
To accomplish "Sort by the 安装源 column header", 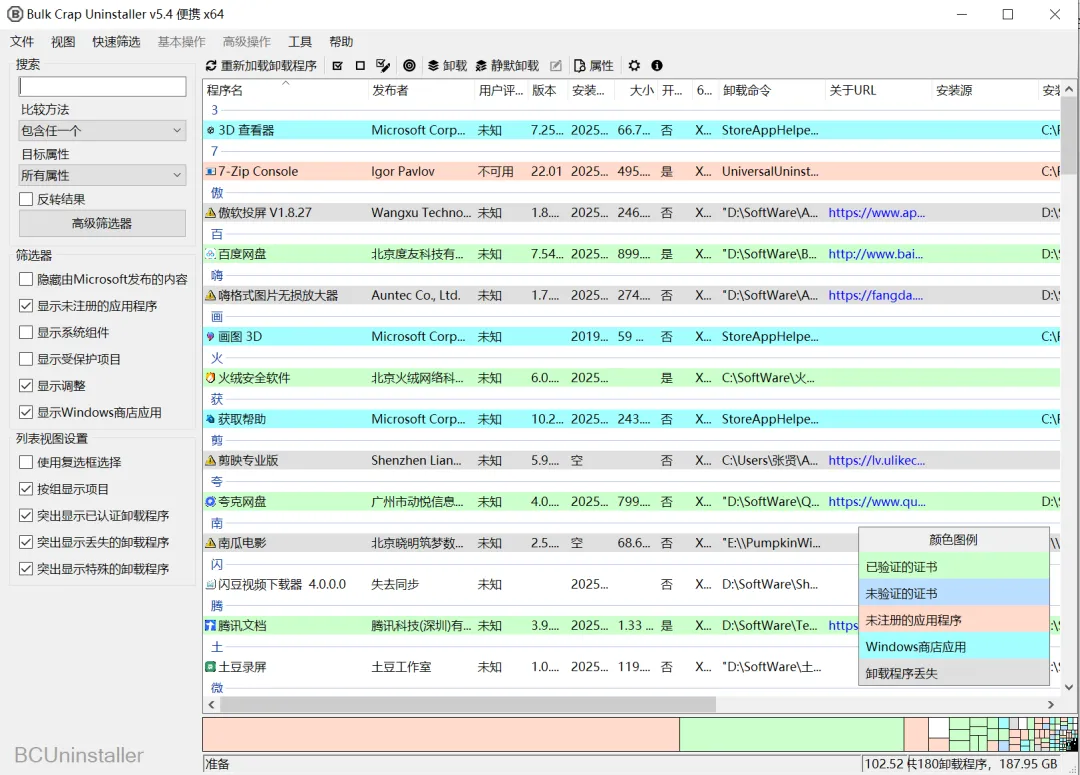I will click(985, 90).
